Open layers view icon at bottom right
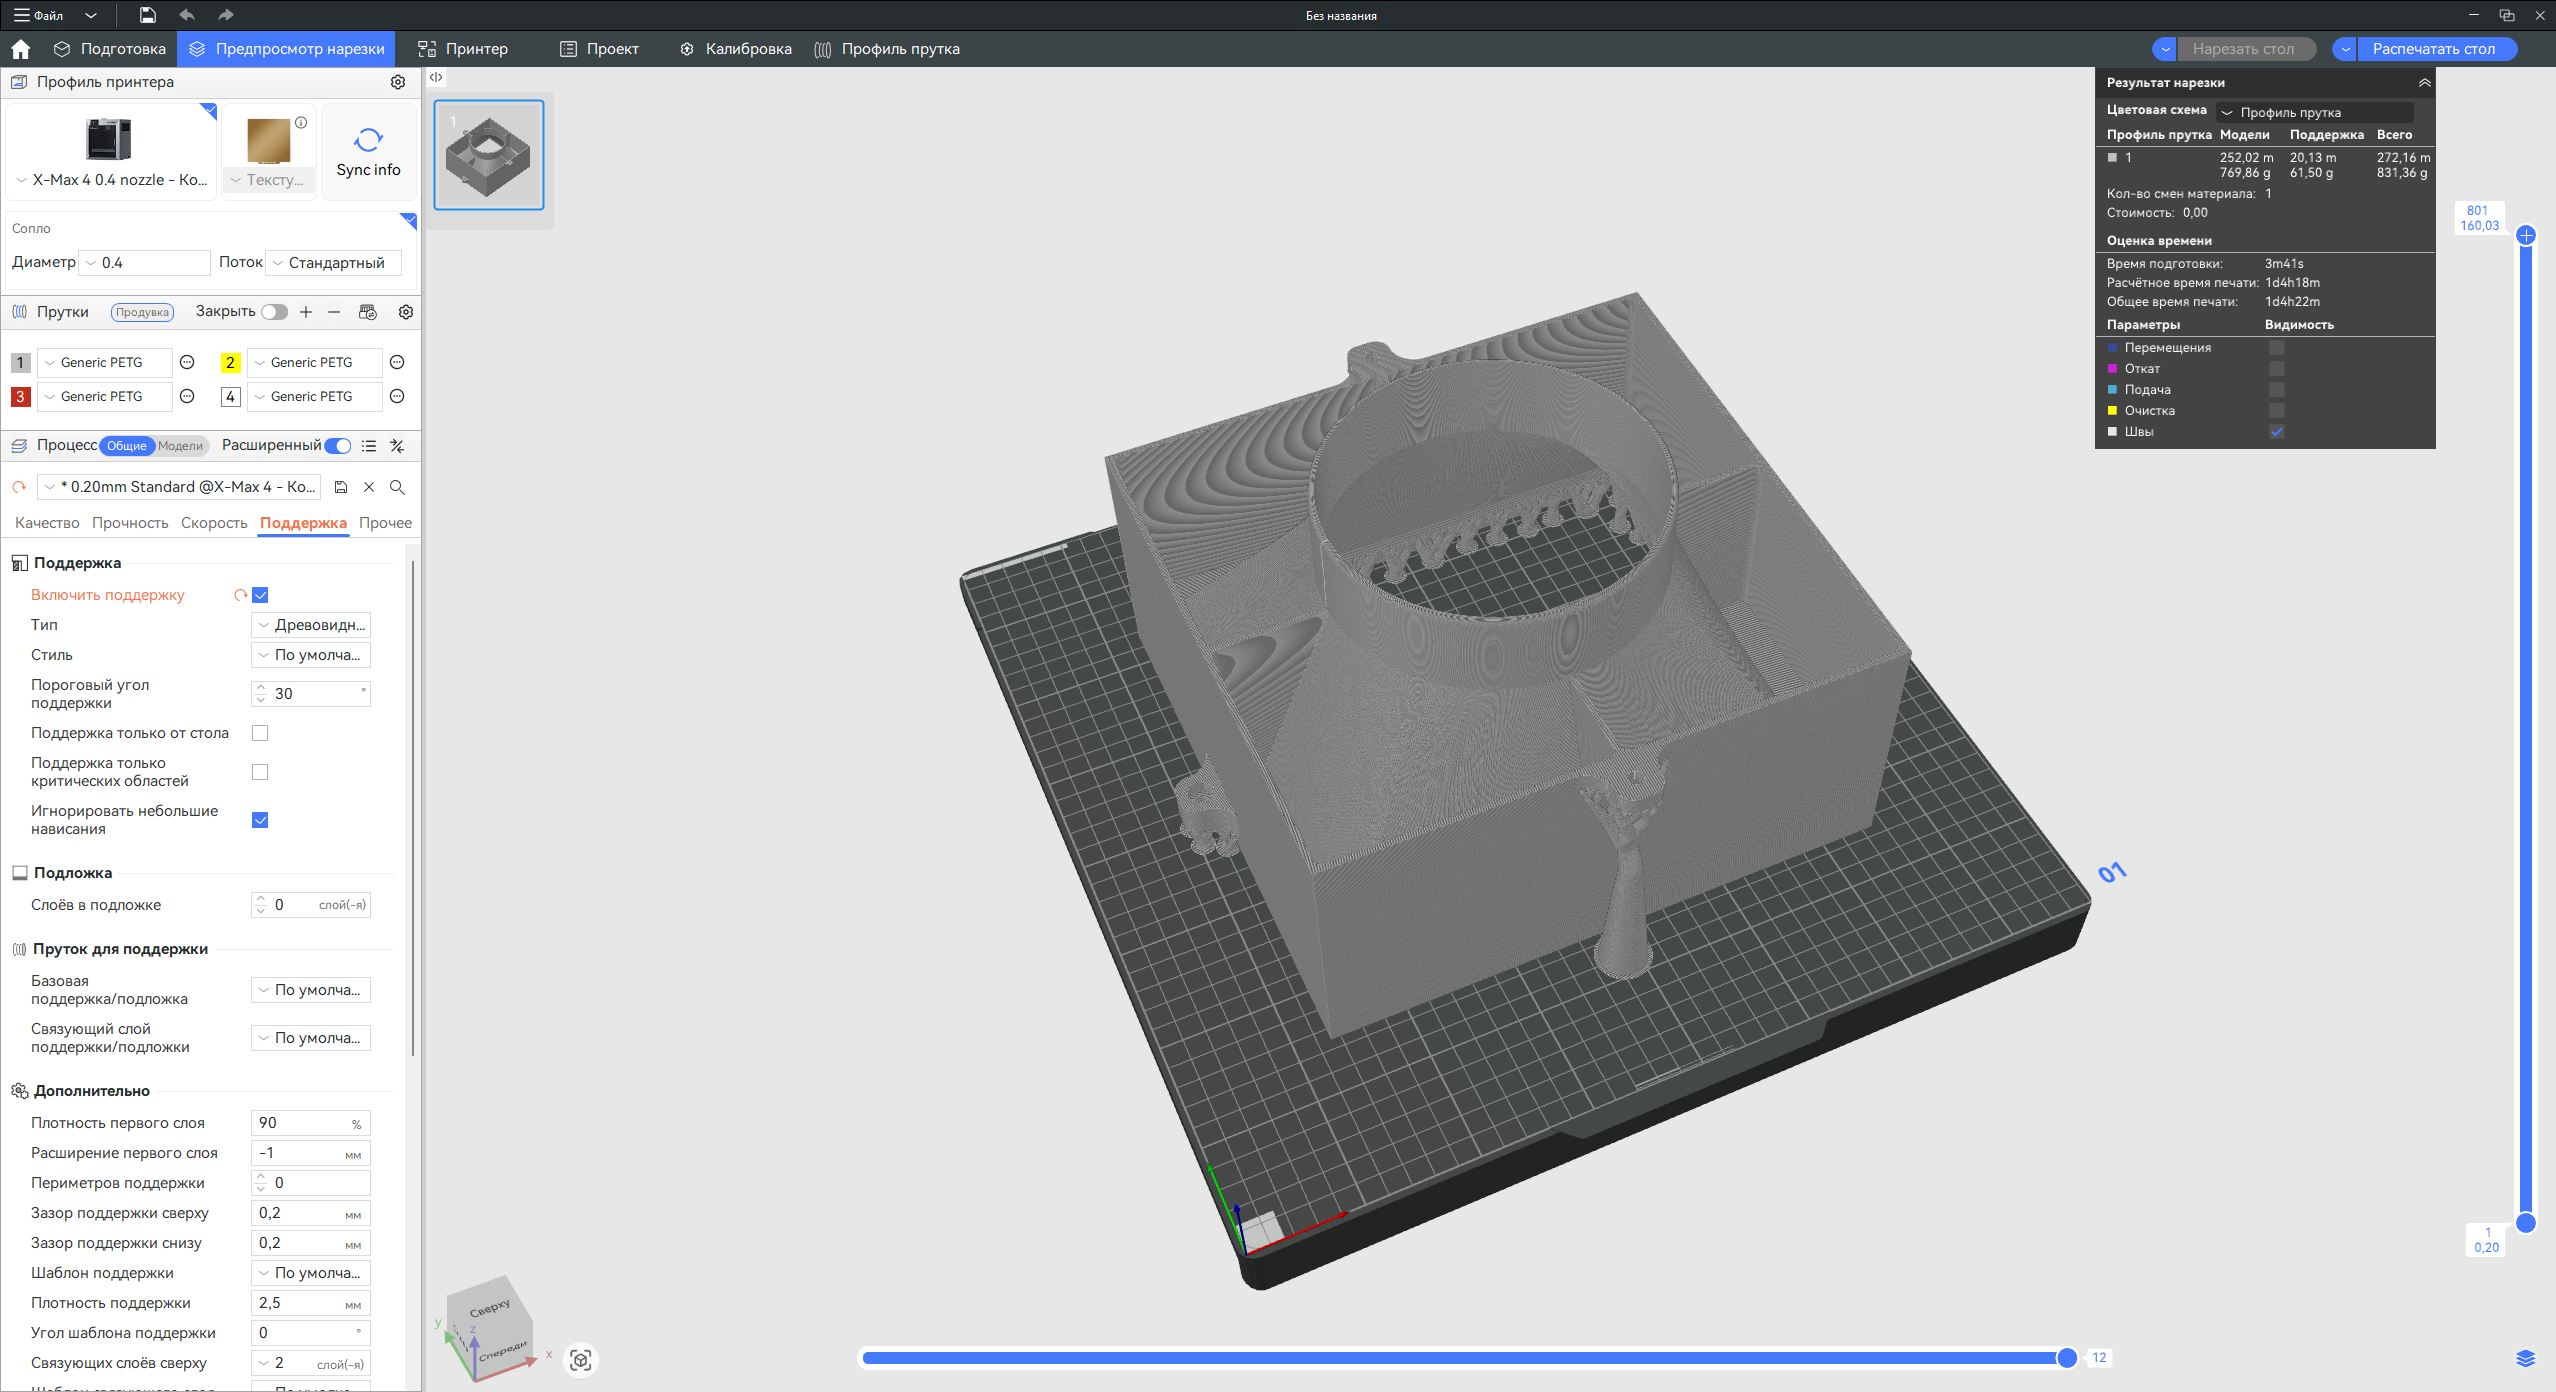 coord(2525,1358)
